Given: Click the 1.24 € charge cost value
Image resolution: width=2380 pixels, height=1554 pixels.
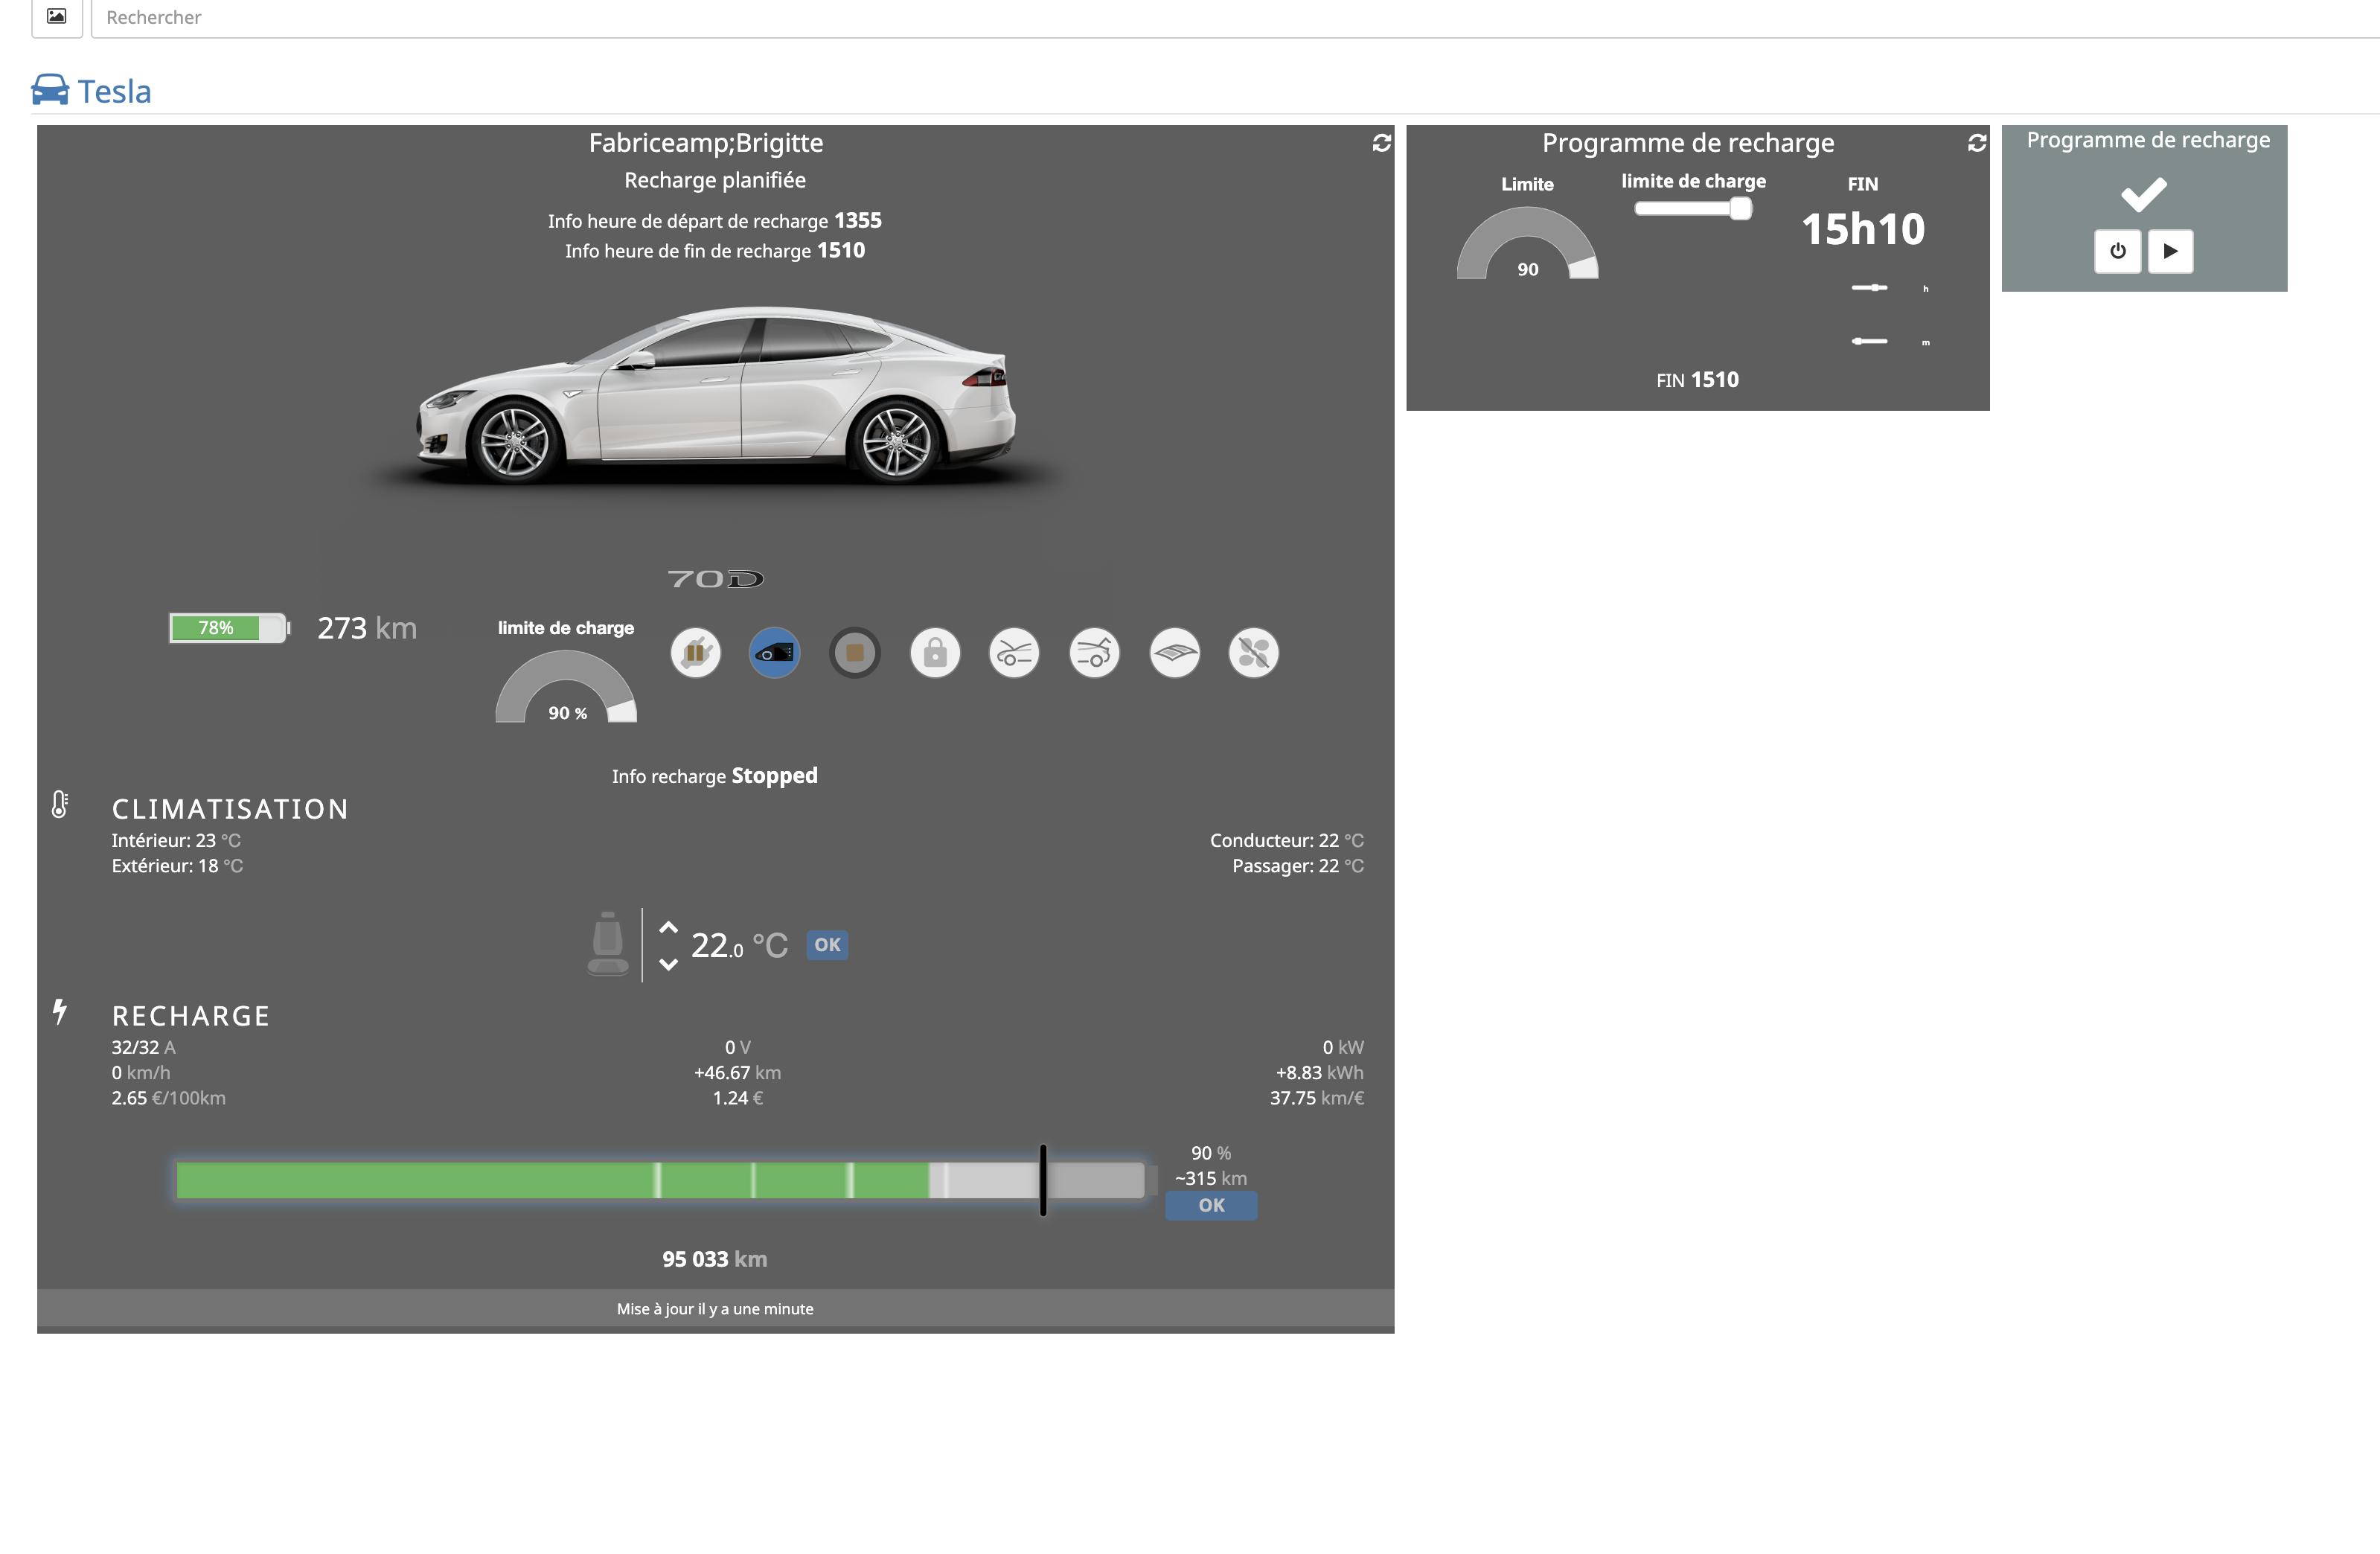Looking at the screenshot, I should tap(738, 1098).
